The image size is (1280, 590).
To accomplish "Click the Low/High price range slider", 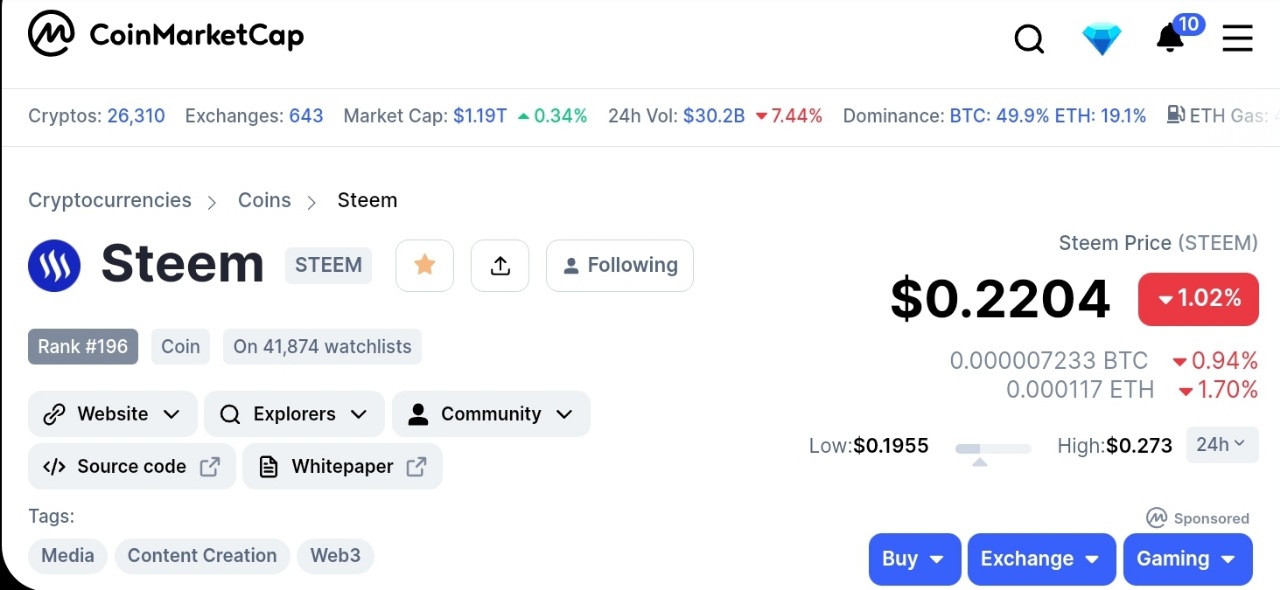I will [x=992, y=449].
